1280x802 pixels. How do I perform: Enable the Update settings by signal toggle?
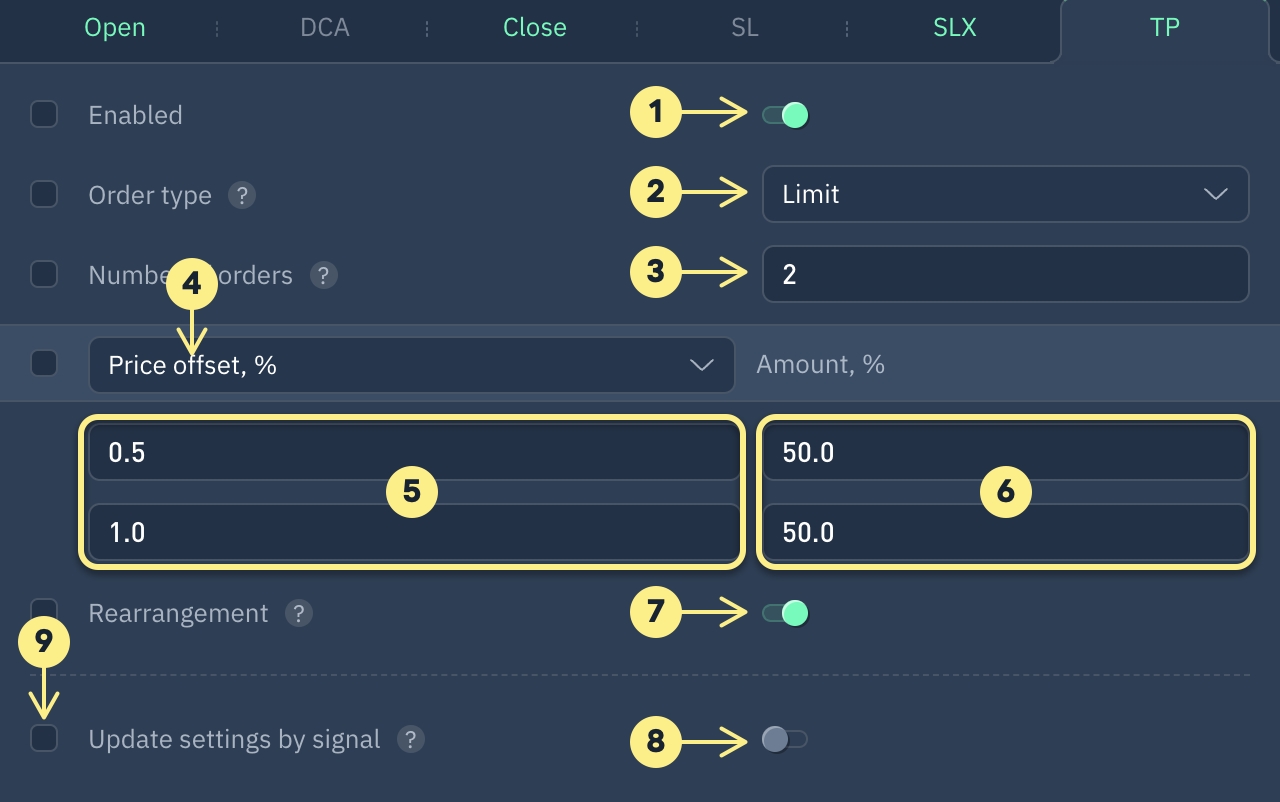click(x=785, y=740)
